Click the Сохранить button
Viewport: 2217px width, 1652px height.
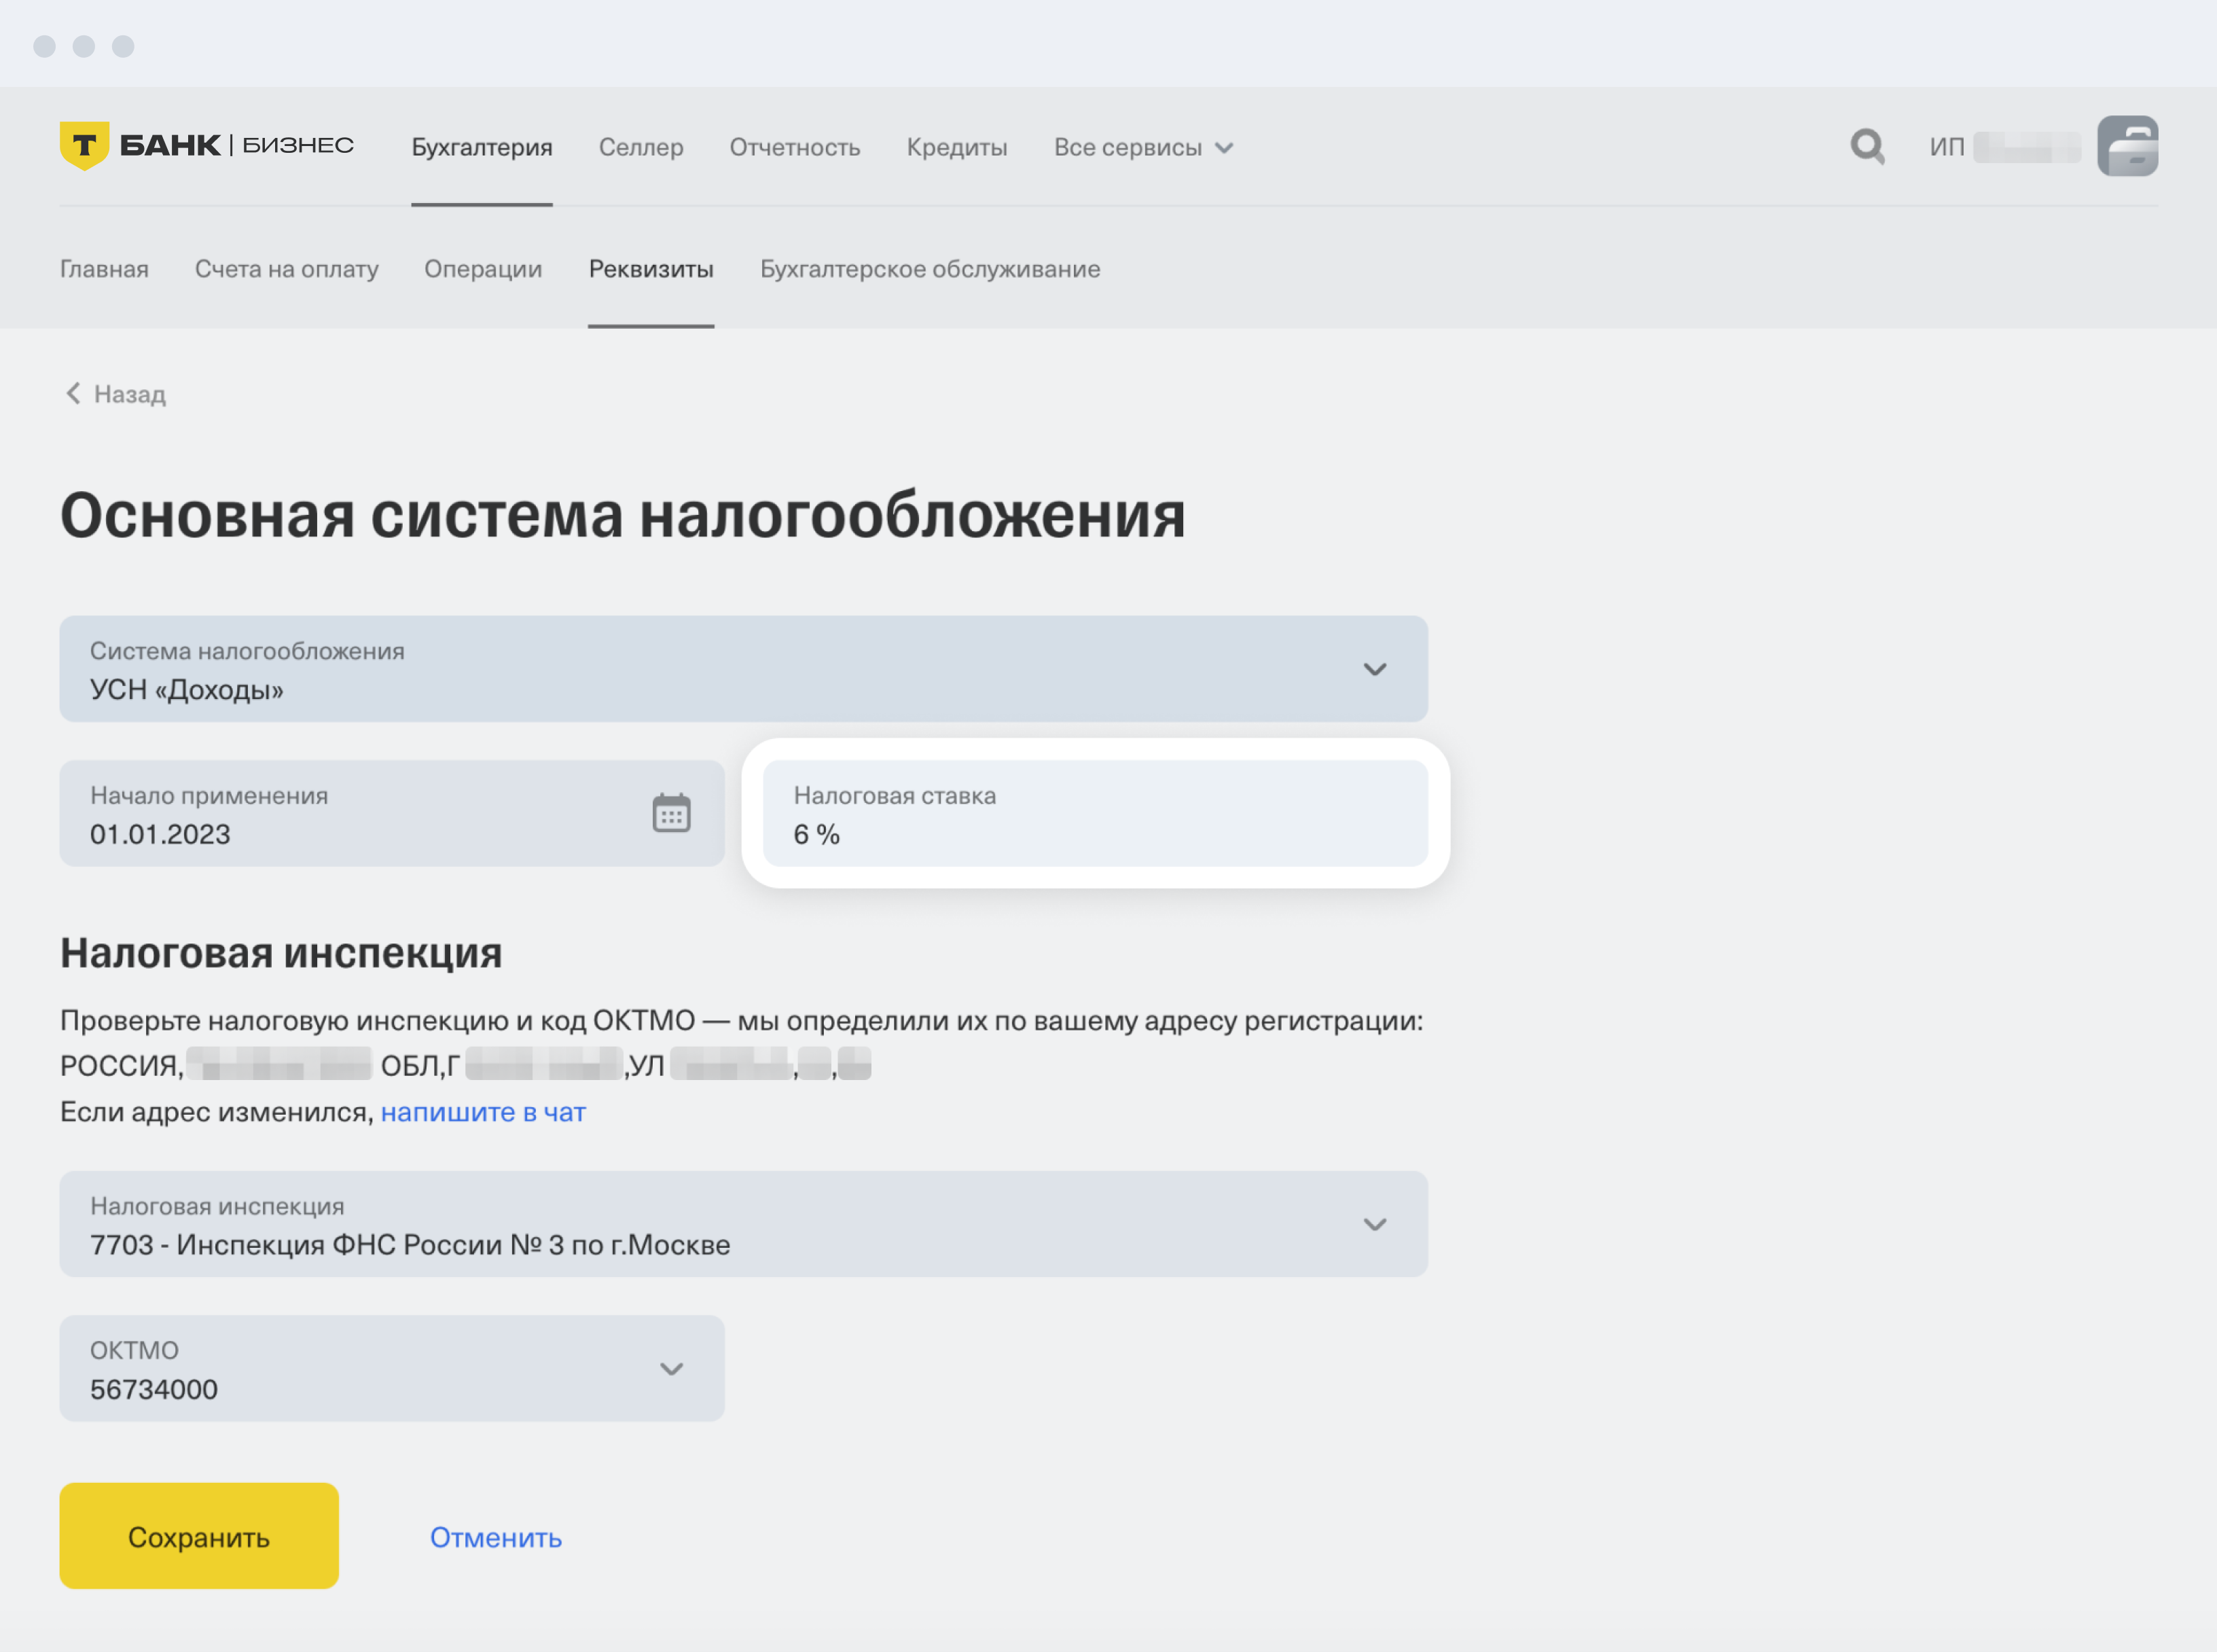[199, 1536]
